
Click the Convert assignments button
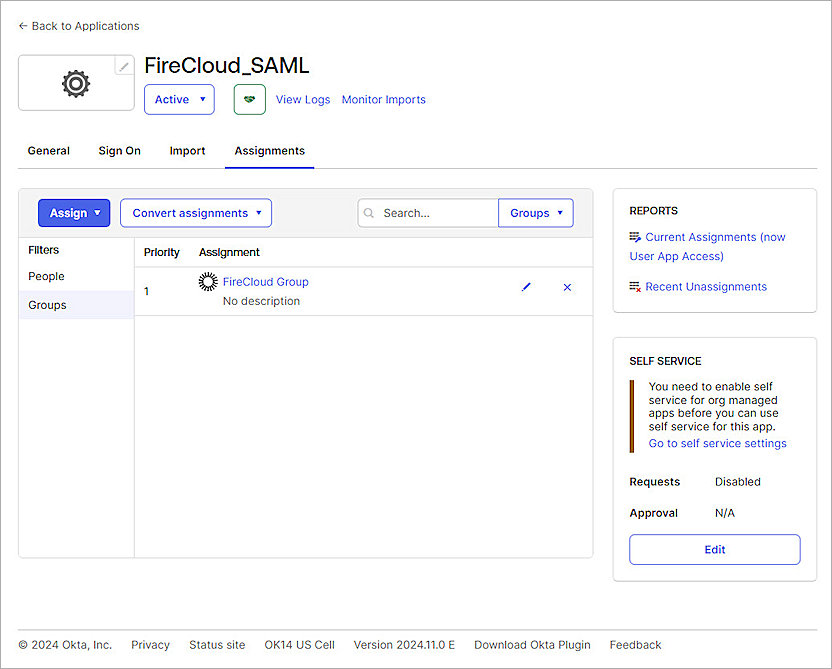[195, 212]
